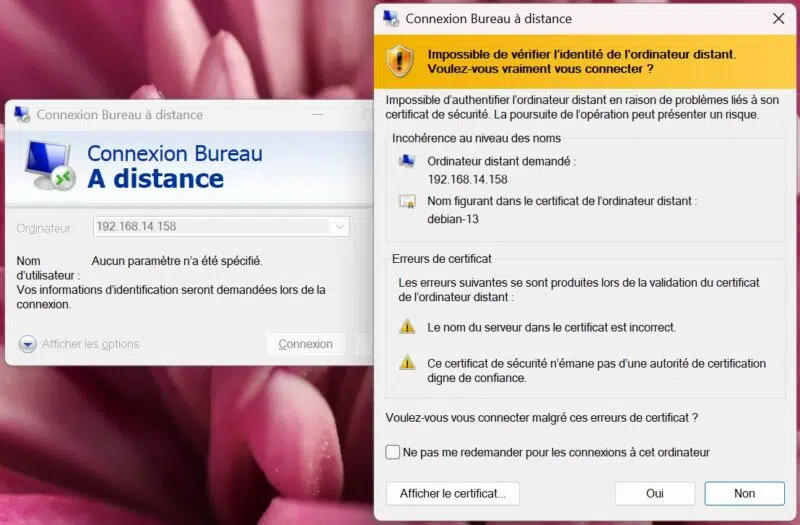Screen dimensions: 800x525
Task: Click the Ordinateur label in main window
Action: click(43, 228)
